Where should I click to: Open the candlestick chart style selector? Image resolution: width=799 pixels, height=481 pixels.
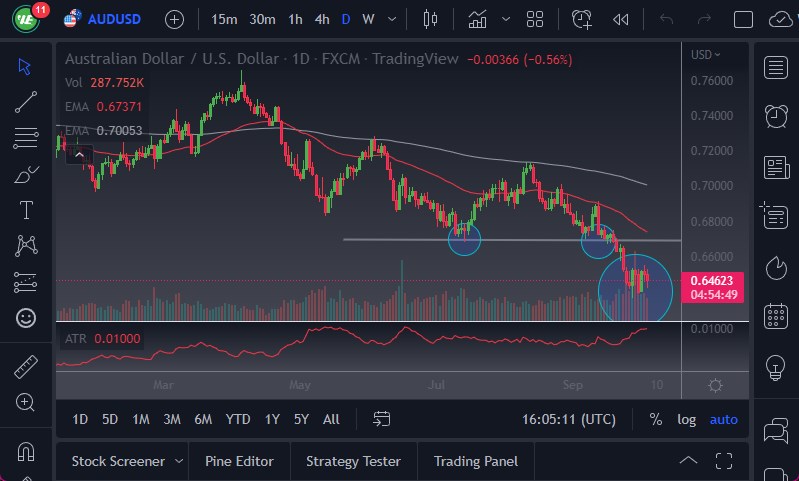431,19
